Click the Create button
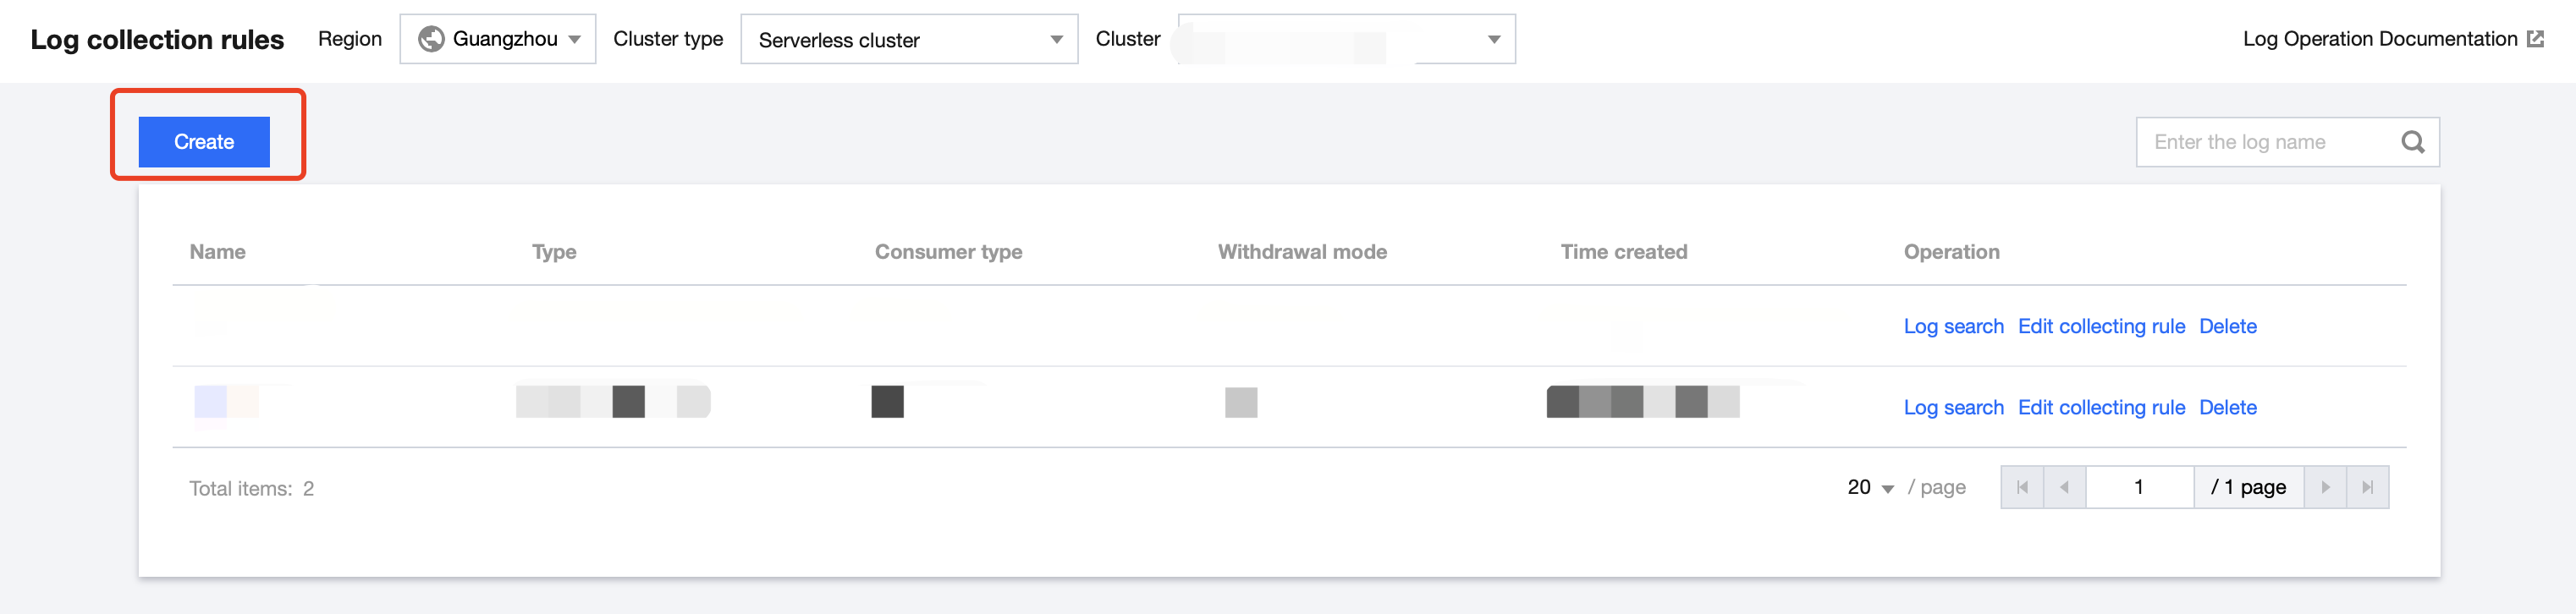This screenshot has width=2576, height=614. pos(204,142)
